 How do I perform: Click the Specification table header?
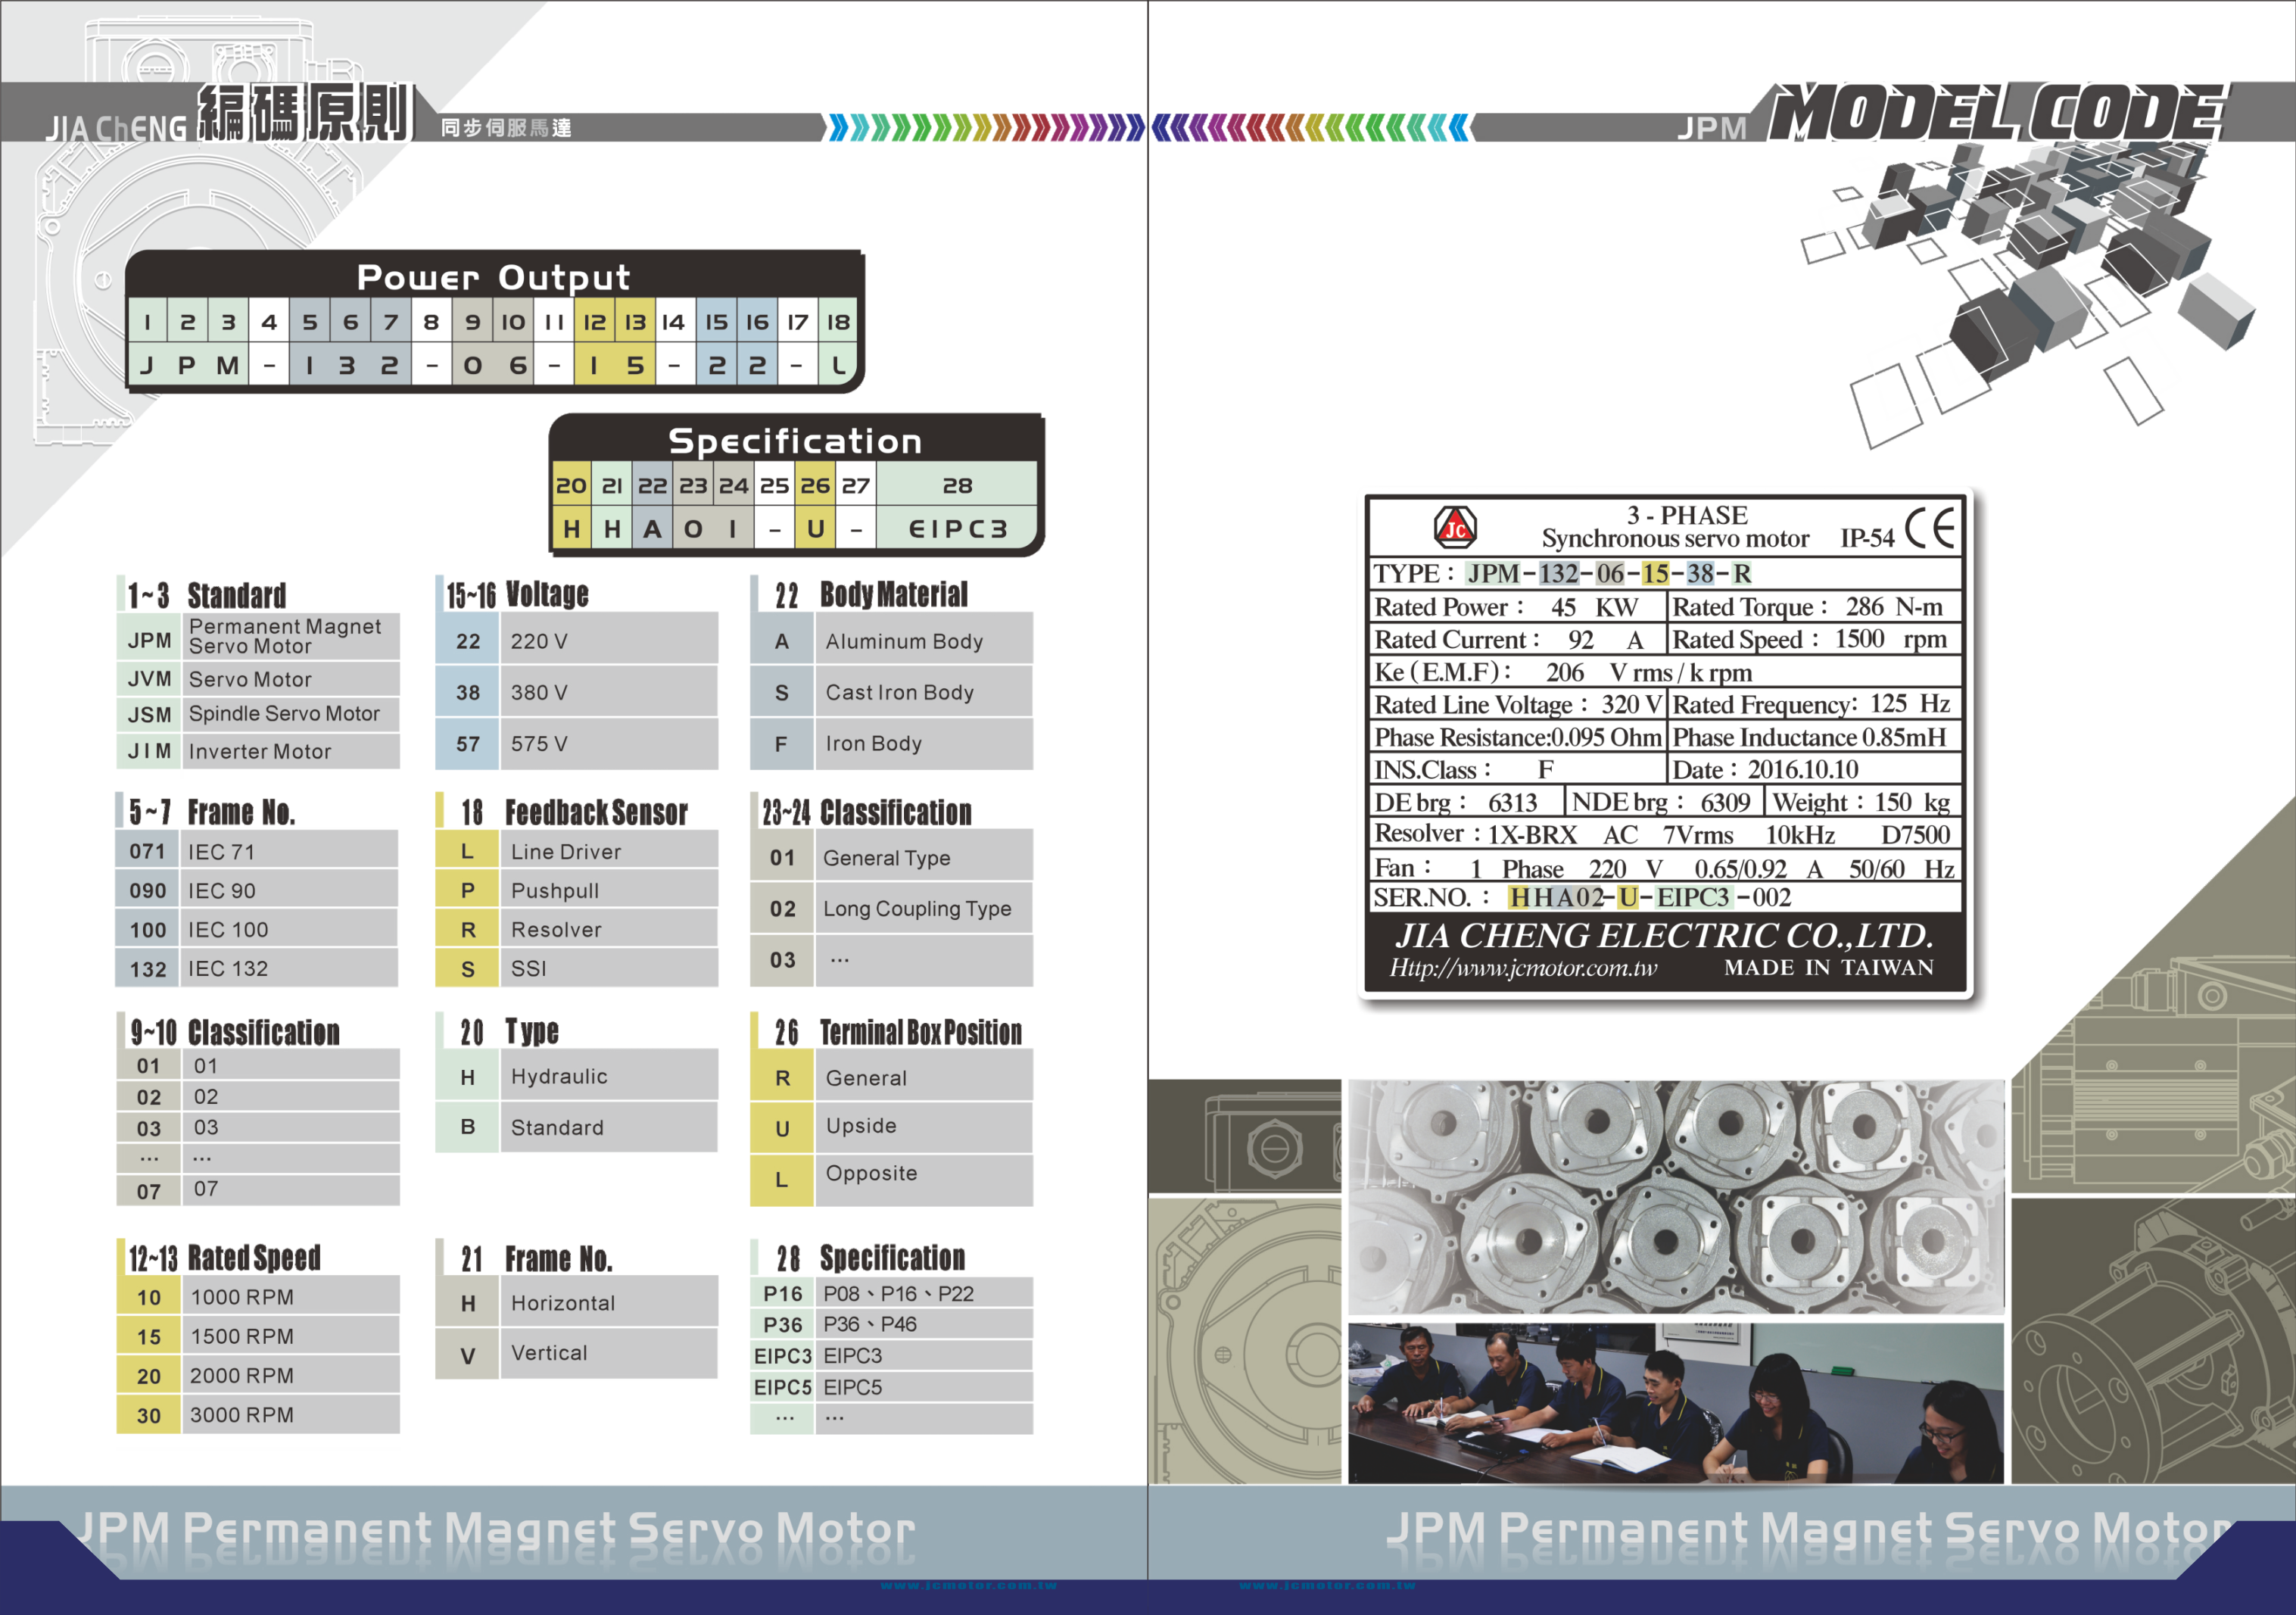794,441
